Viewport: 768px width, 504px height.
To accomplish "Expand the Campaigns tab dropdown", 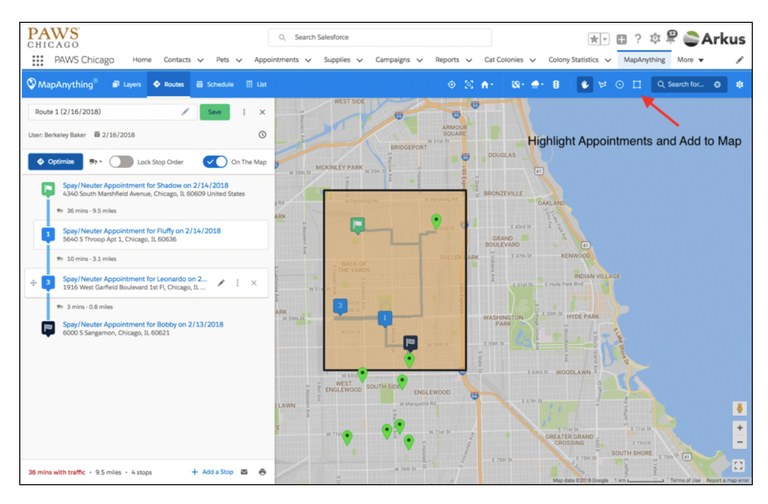I will coord(420,60).
